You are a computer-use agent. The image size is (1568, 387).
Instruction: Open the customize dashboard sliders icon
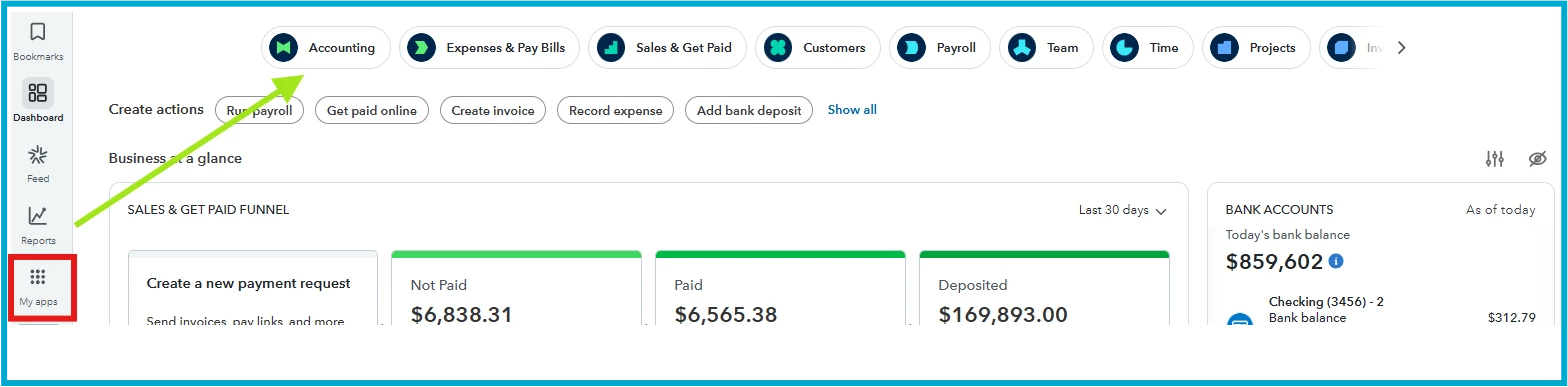point(1495,159)
